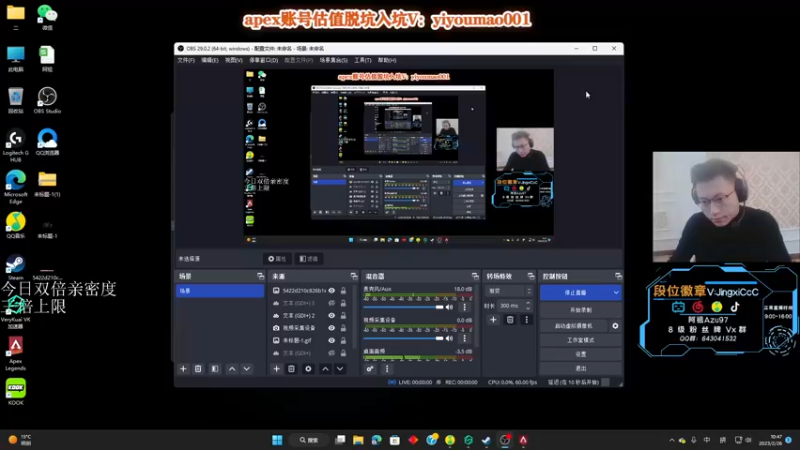Open the 文件(F) menu in OBS

coord(186,60)
